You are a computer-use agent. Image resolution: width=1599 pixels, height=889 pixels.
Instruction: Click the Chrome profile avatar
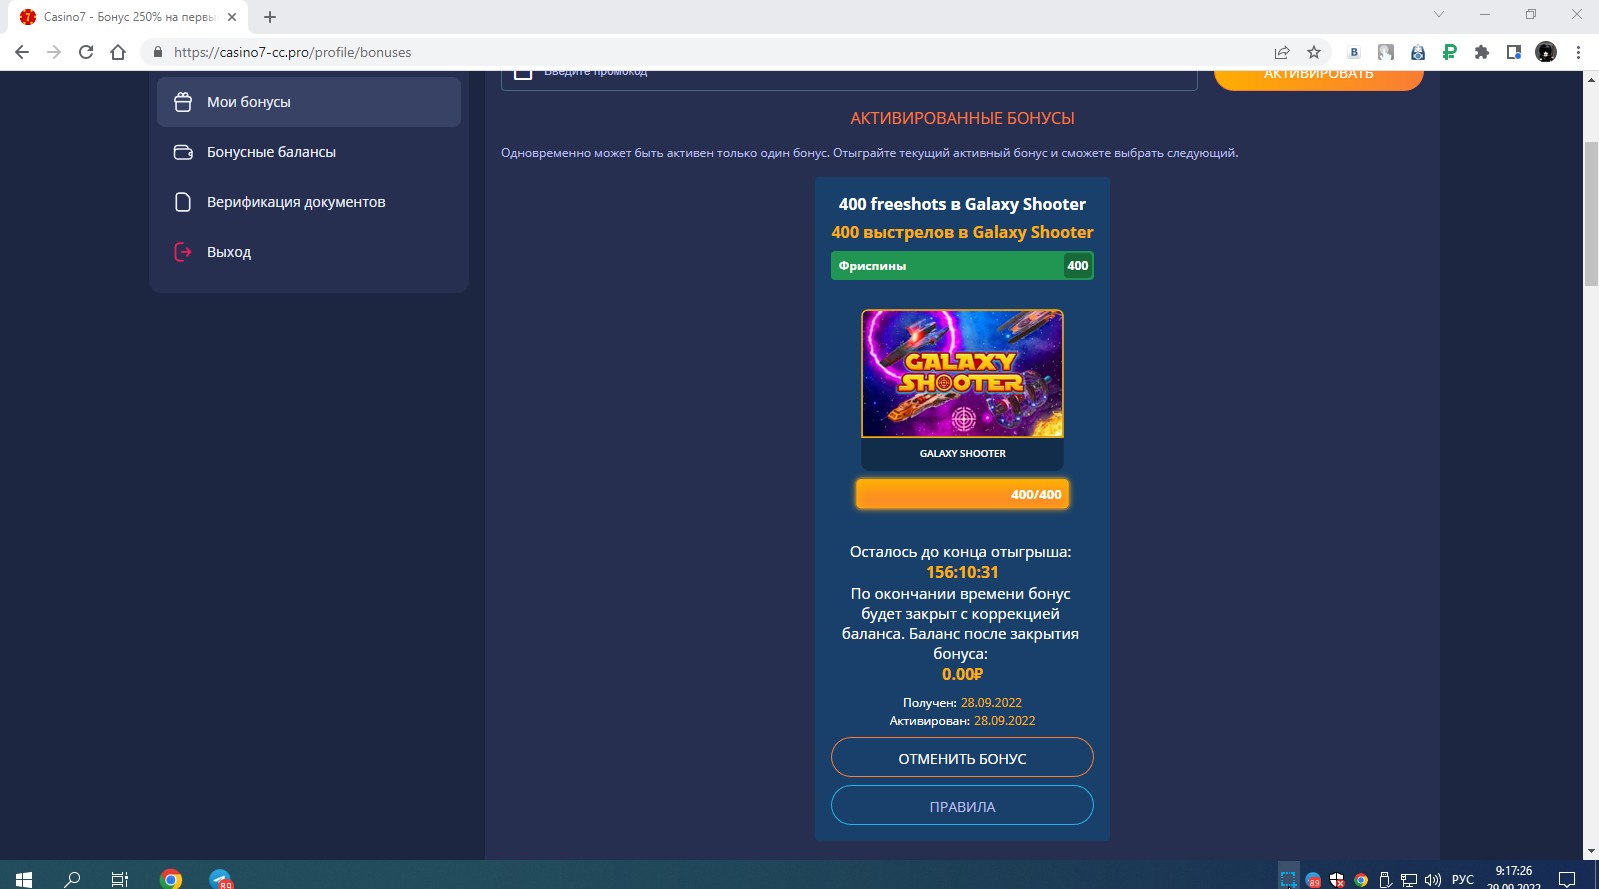coord(1546,52)
